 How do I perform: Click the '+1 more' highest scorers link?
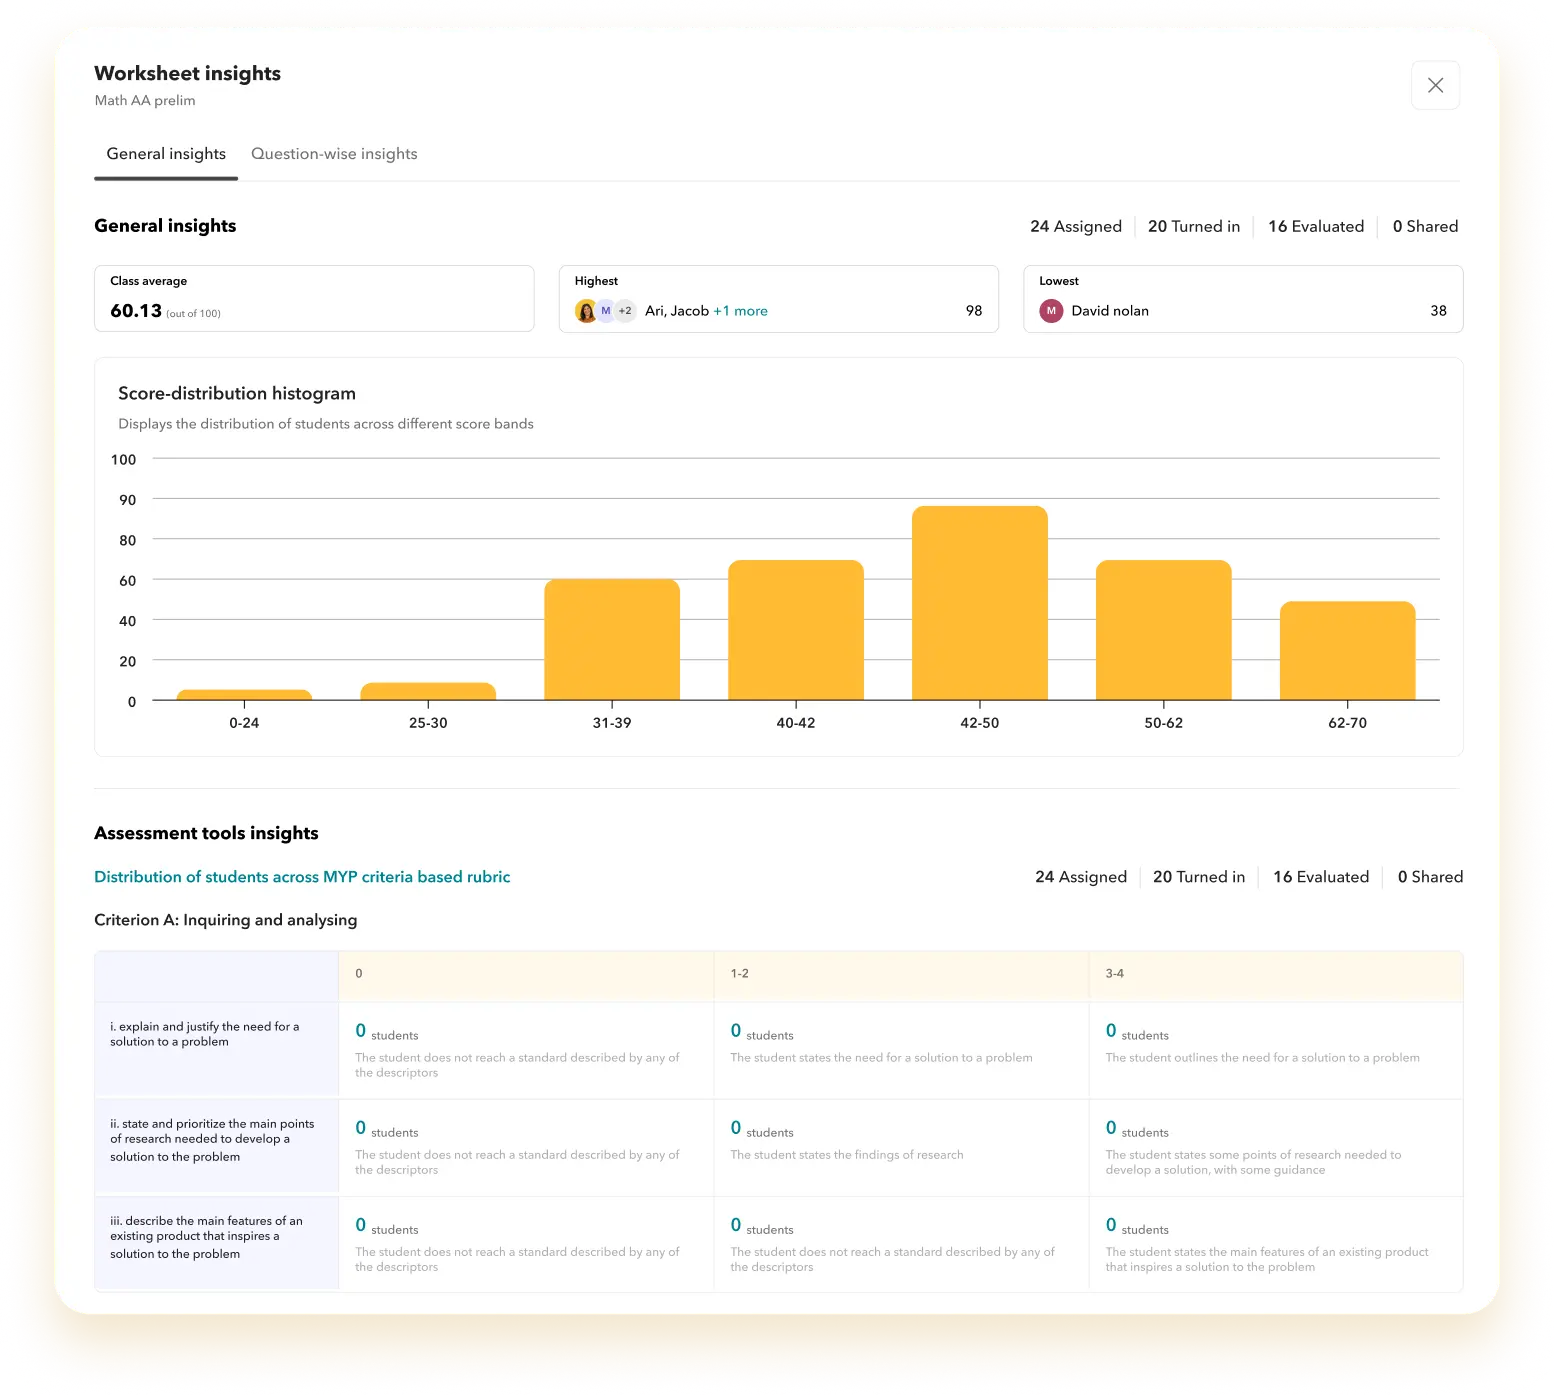pyautogui.click(x=740, y=311)
